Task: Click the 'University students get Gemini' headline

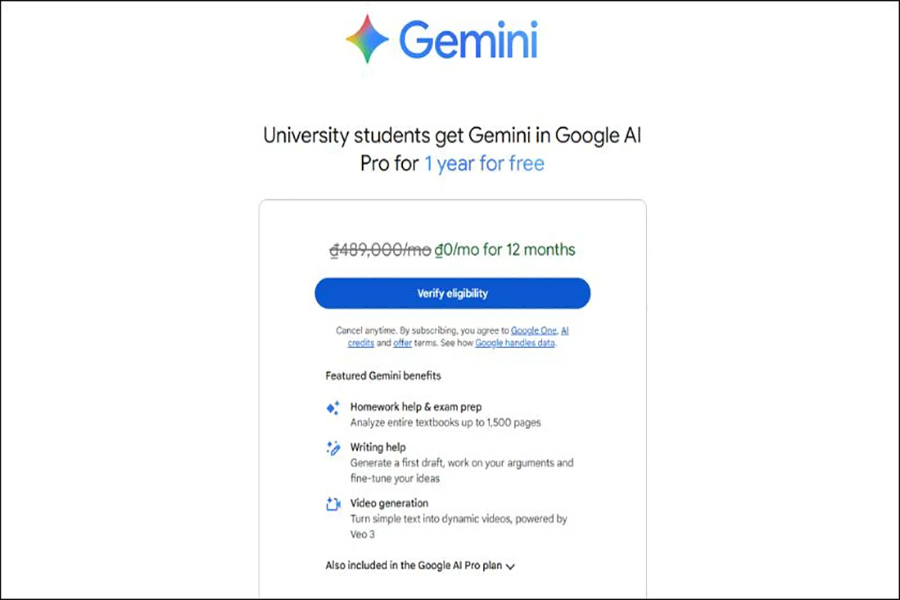Action: 451,135
